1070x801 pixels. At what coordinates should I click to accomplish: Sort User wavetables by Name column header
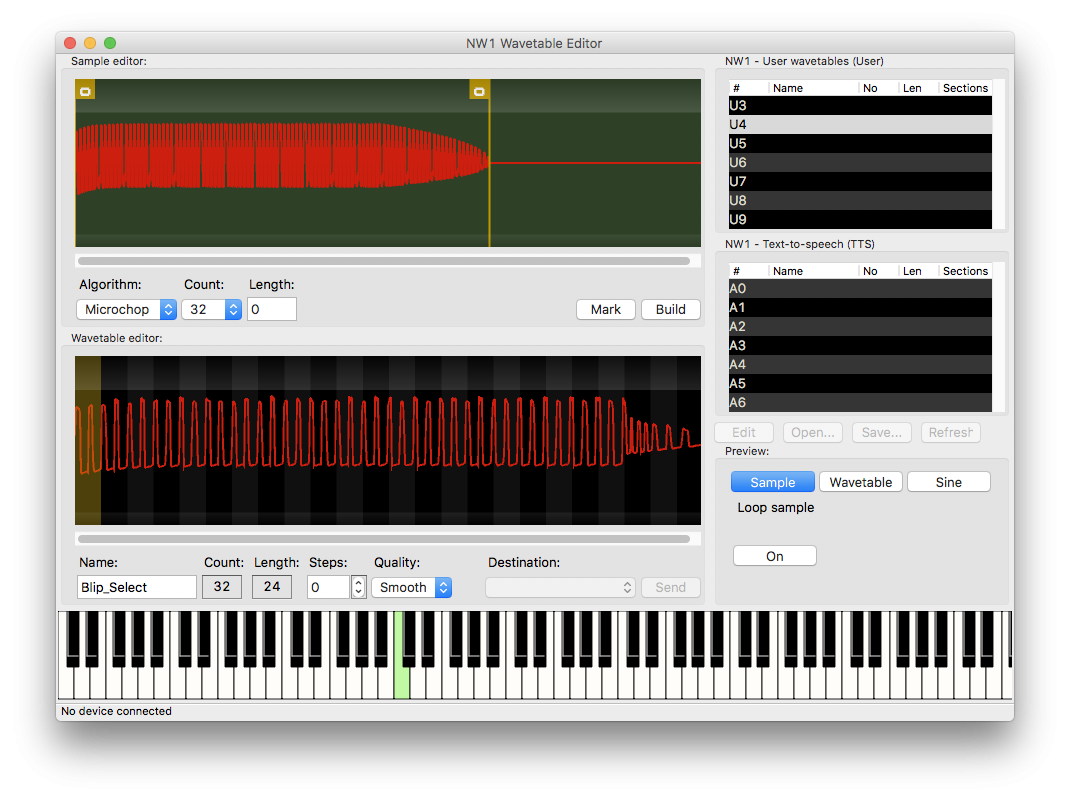pos(813,88)
